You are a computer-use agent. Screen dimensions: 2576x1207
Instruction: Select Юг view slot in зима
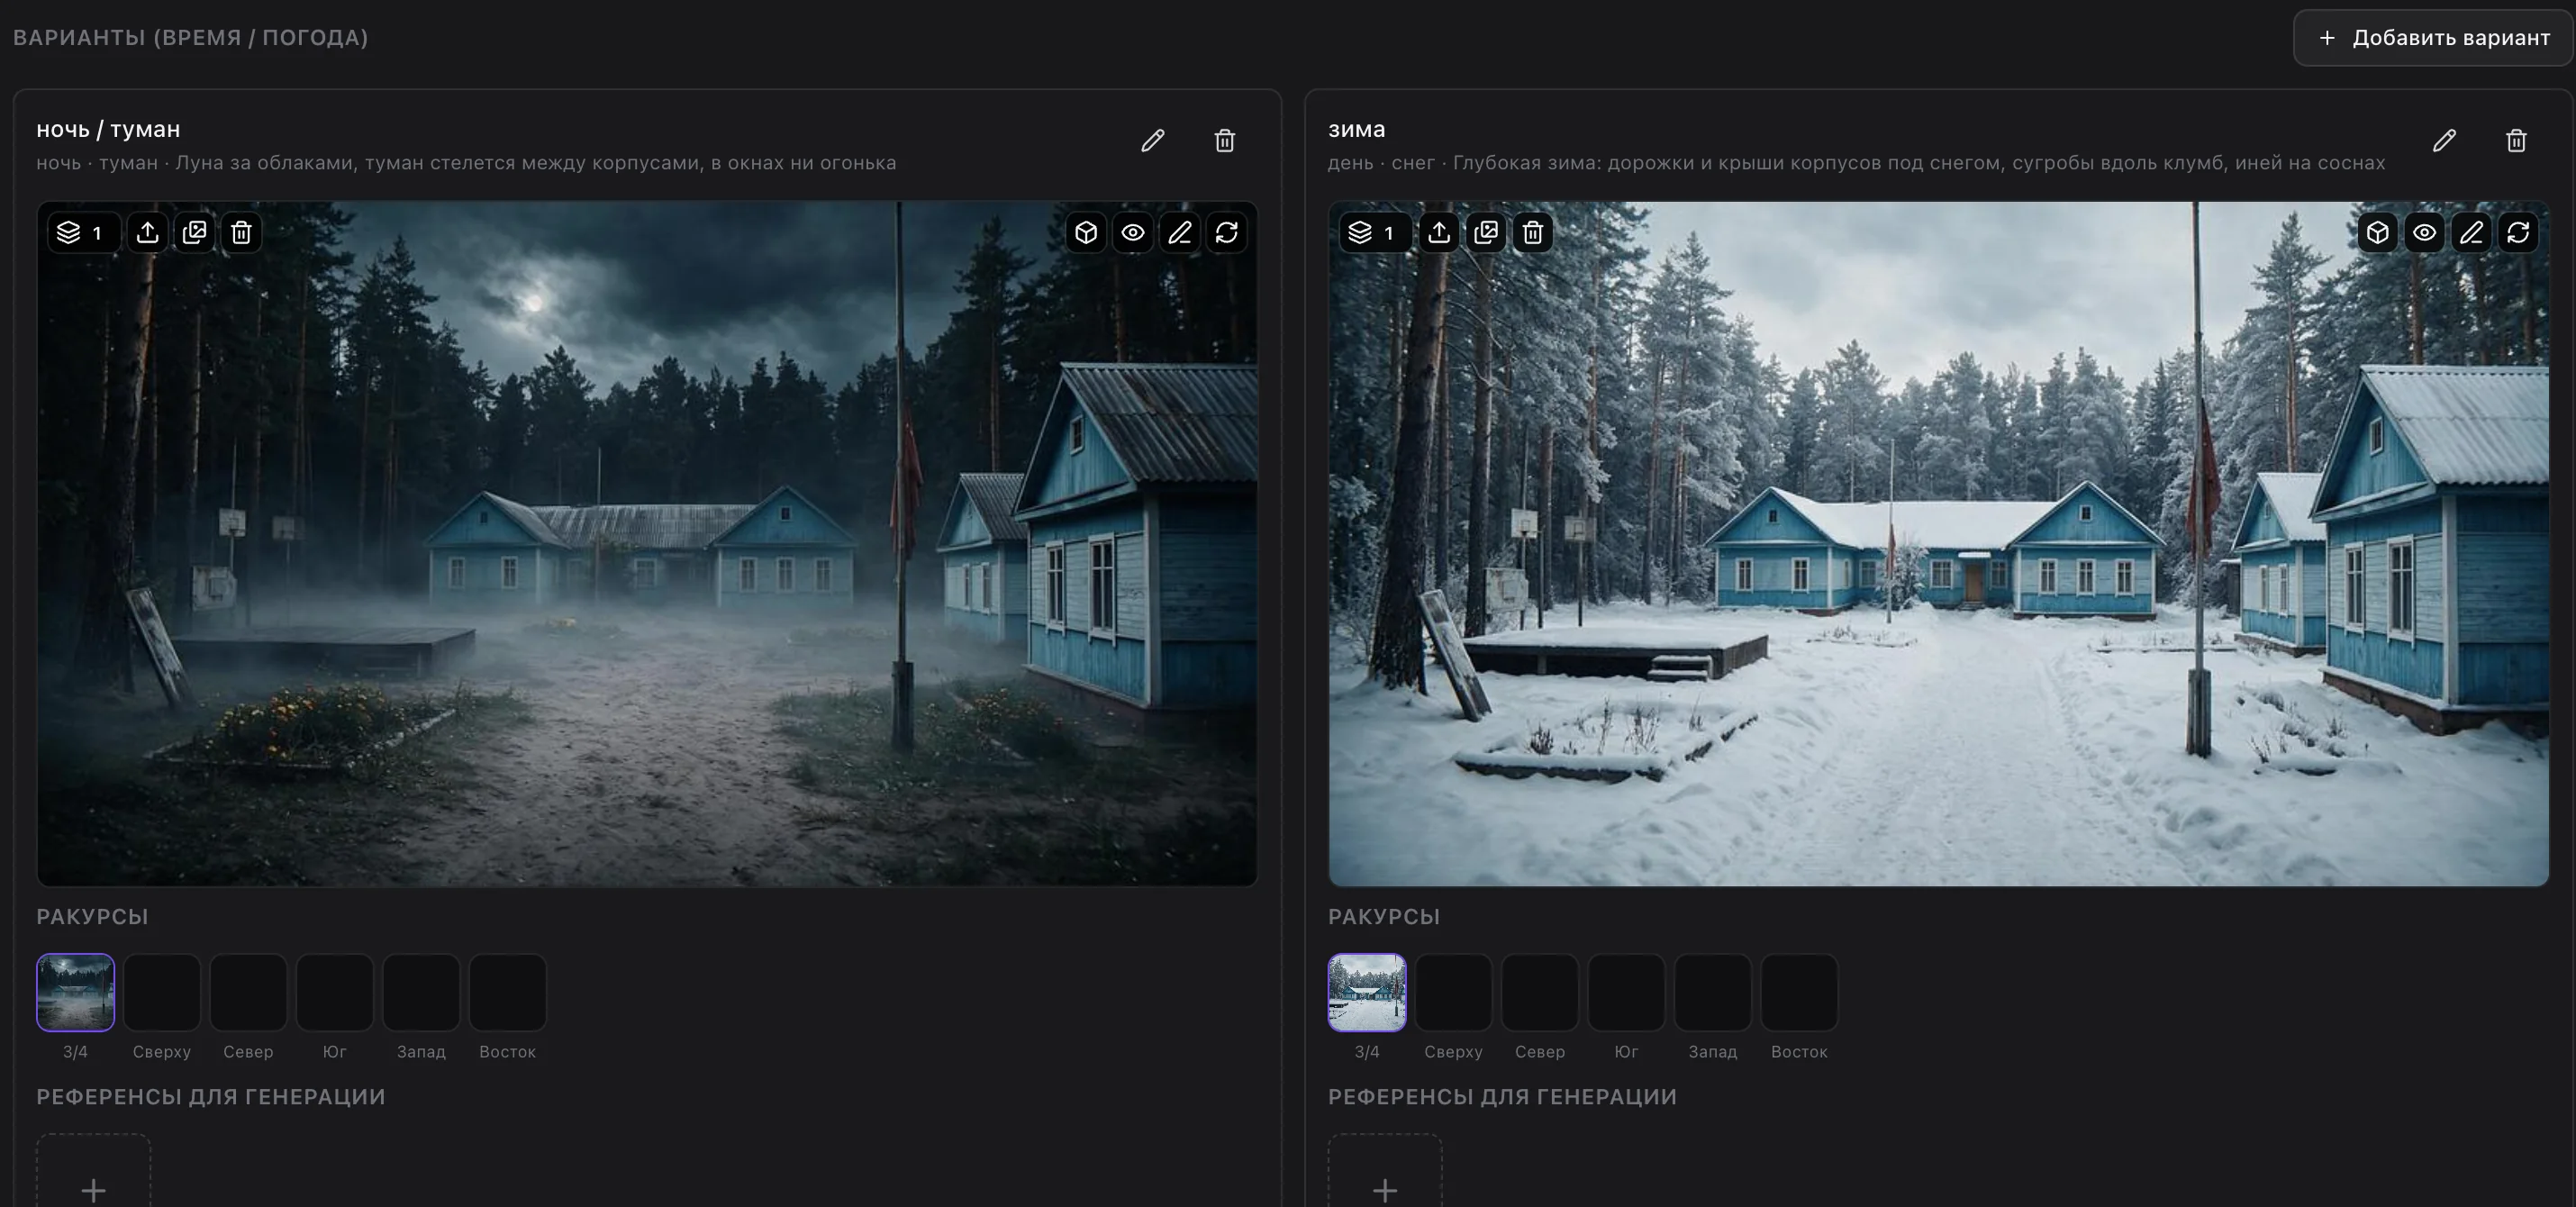pos(1627,992)
